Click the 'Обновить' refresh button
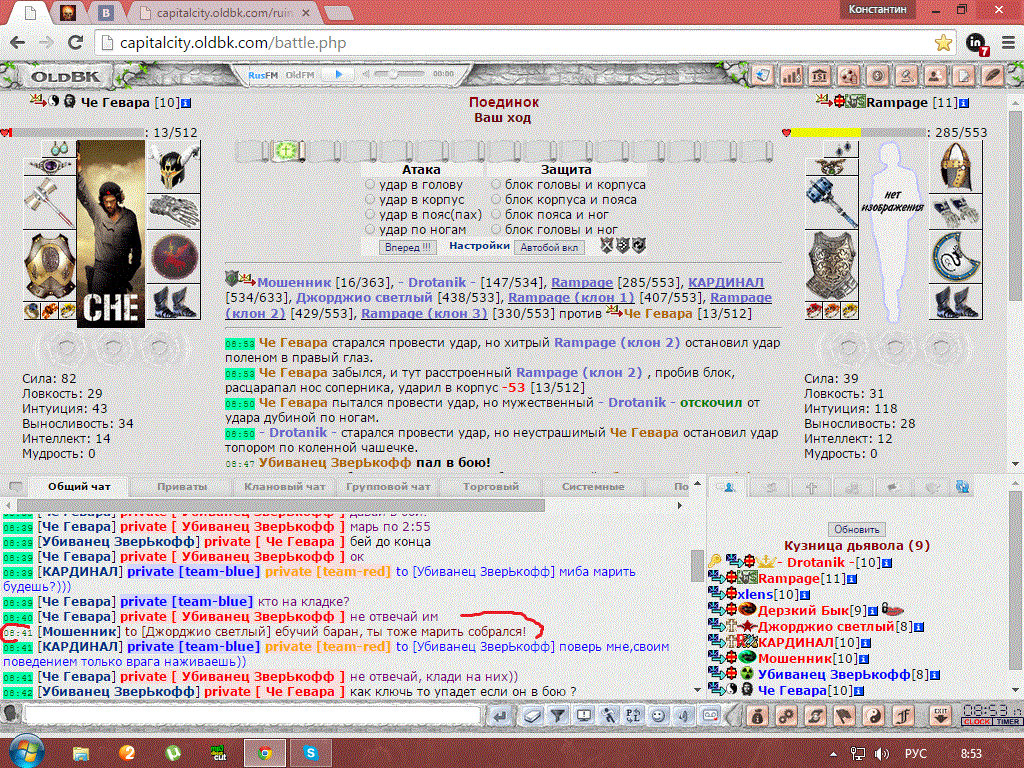Viewport: 1024px width, 768px height. click(856, 530)
